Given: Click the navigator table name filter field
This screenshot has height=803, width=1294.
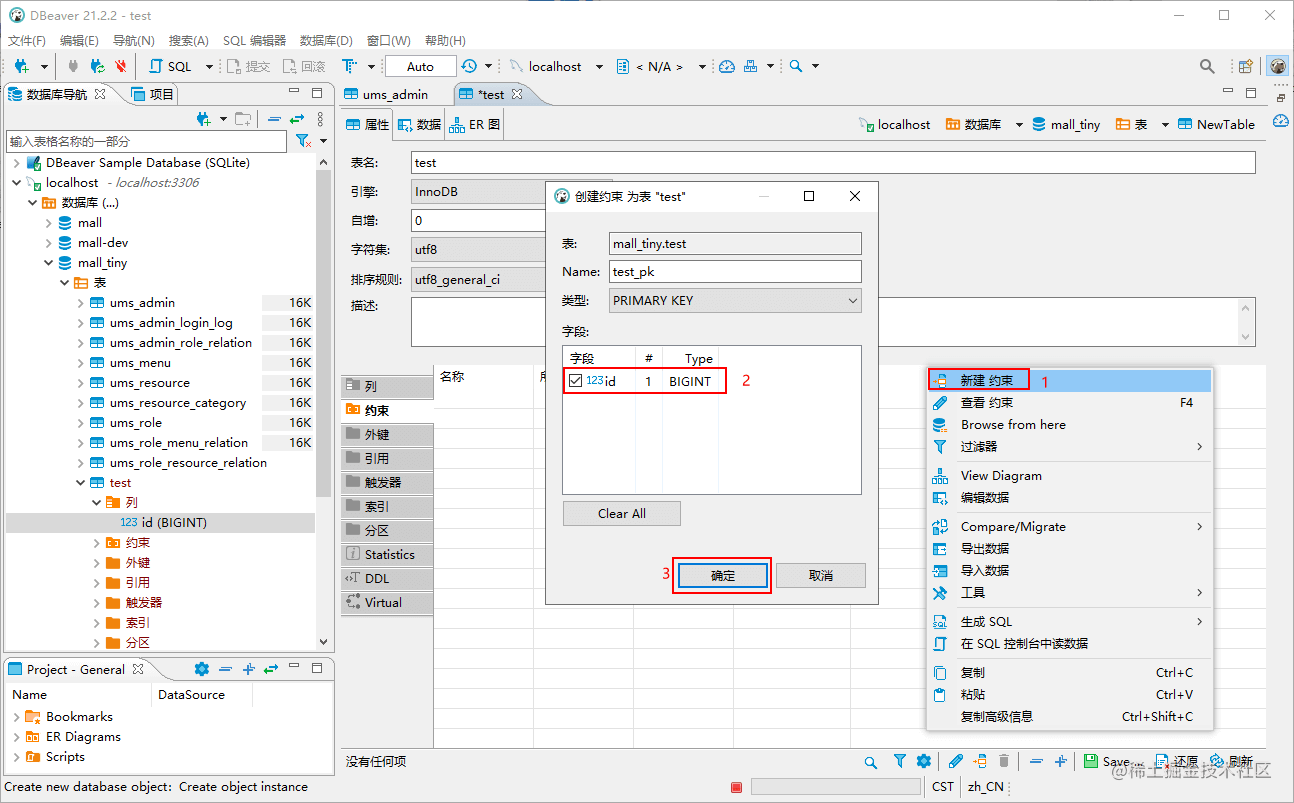Looking at the screenshot, I should coord(147,142).
